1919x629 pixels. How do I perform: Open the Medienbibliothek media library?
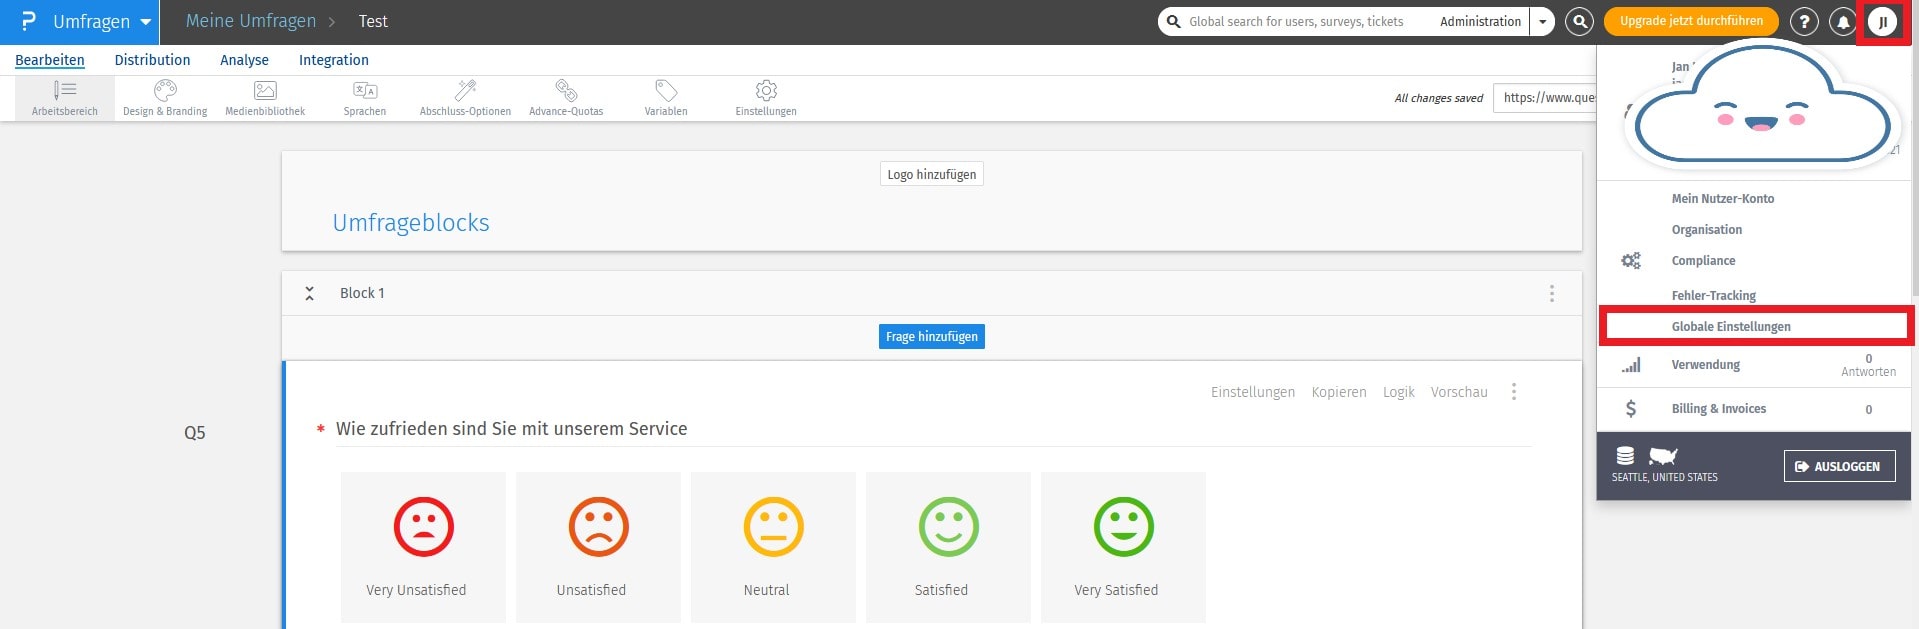click(x=265, y=98)
